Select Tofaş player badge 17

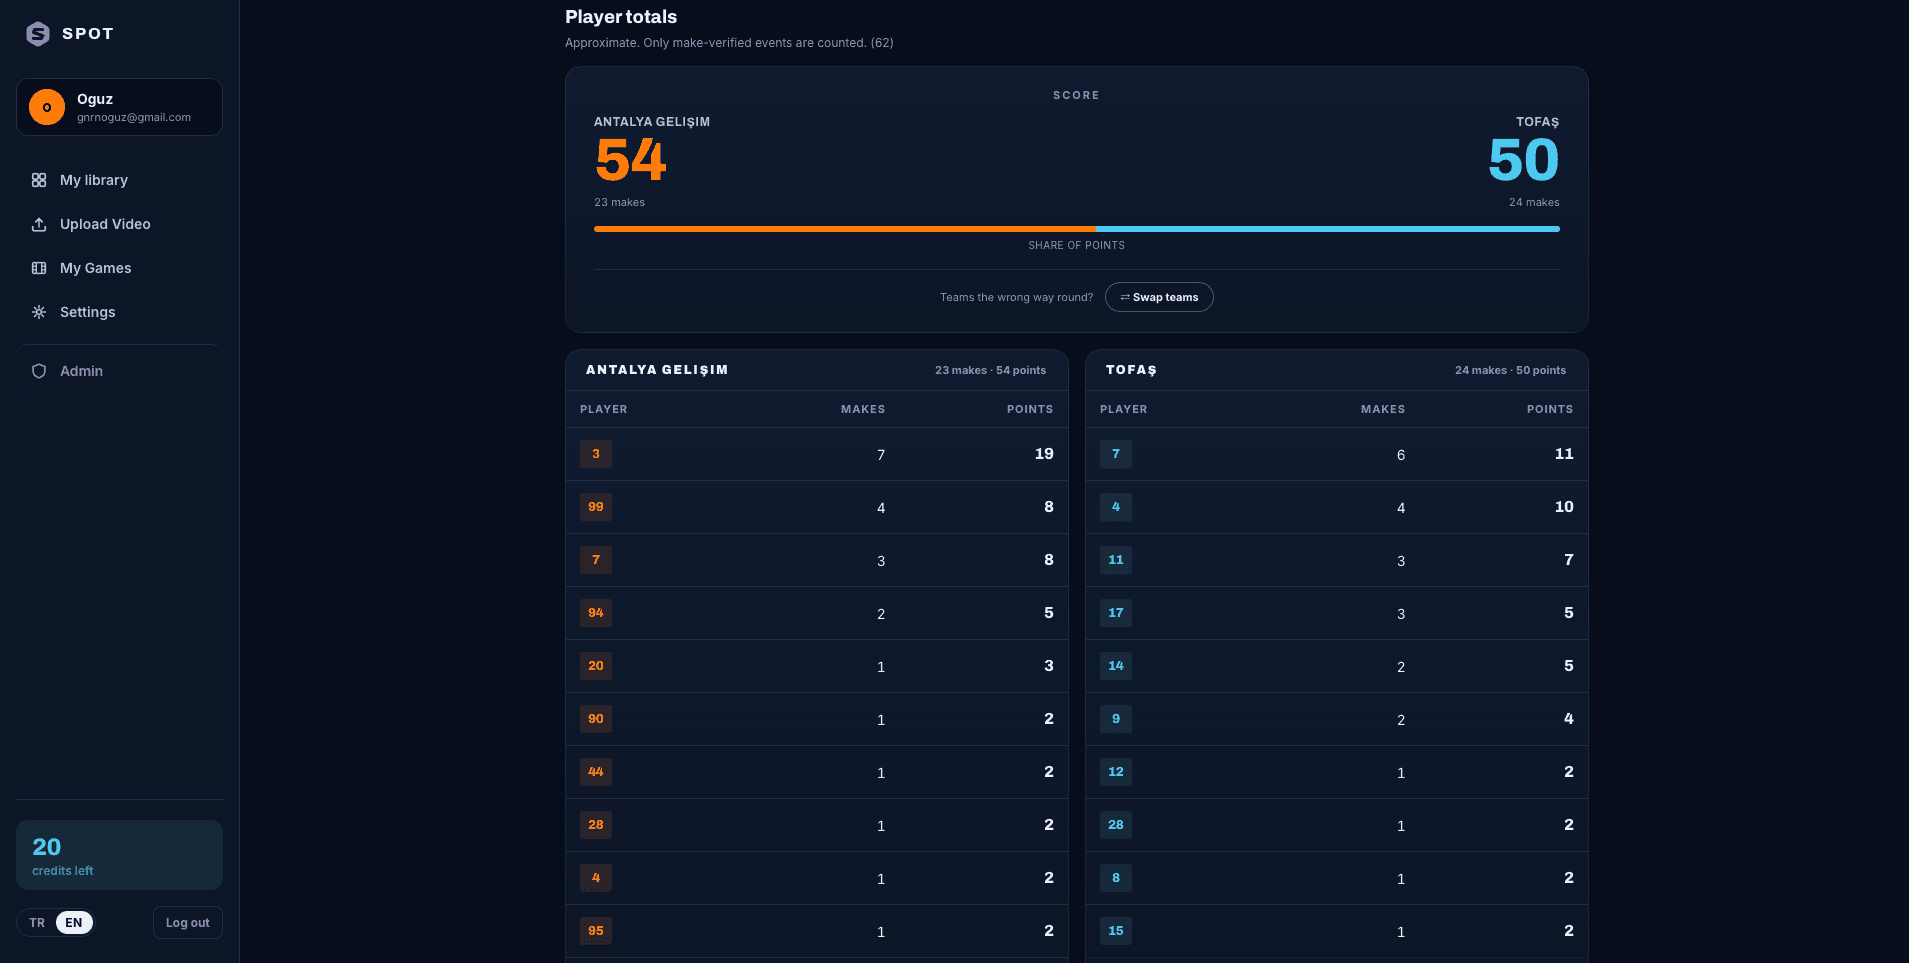pos(1116,613)
